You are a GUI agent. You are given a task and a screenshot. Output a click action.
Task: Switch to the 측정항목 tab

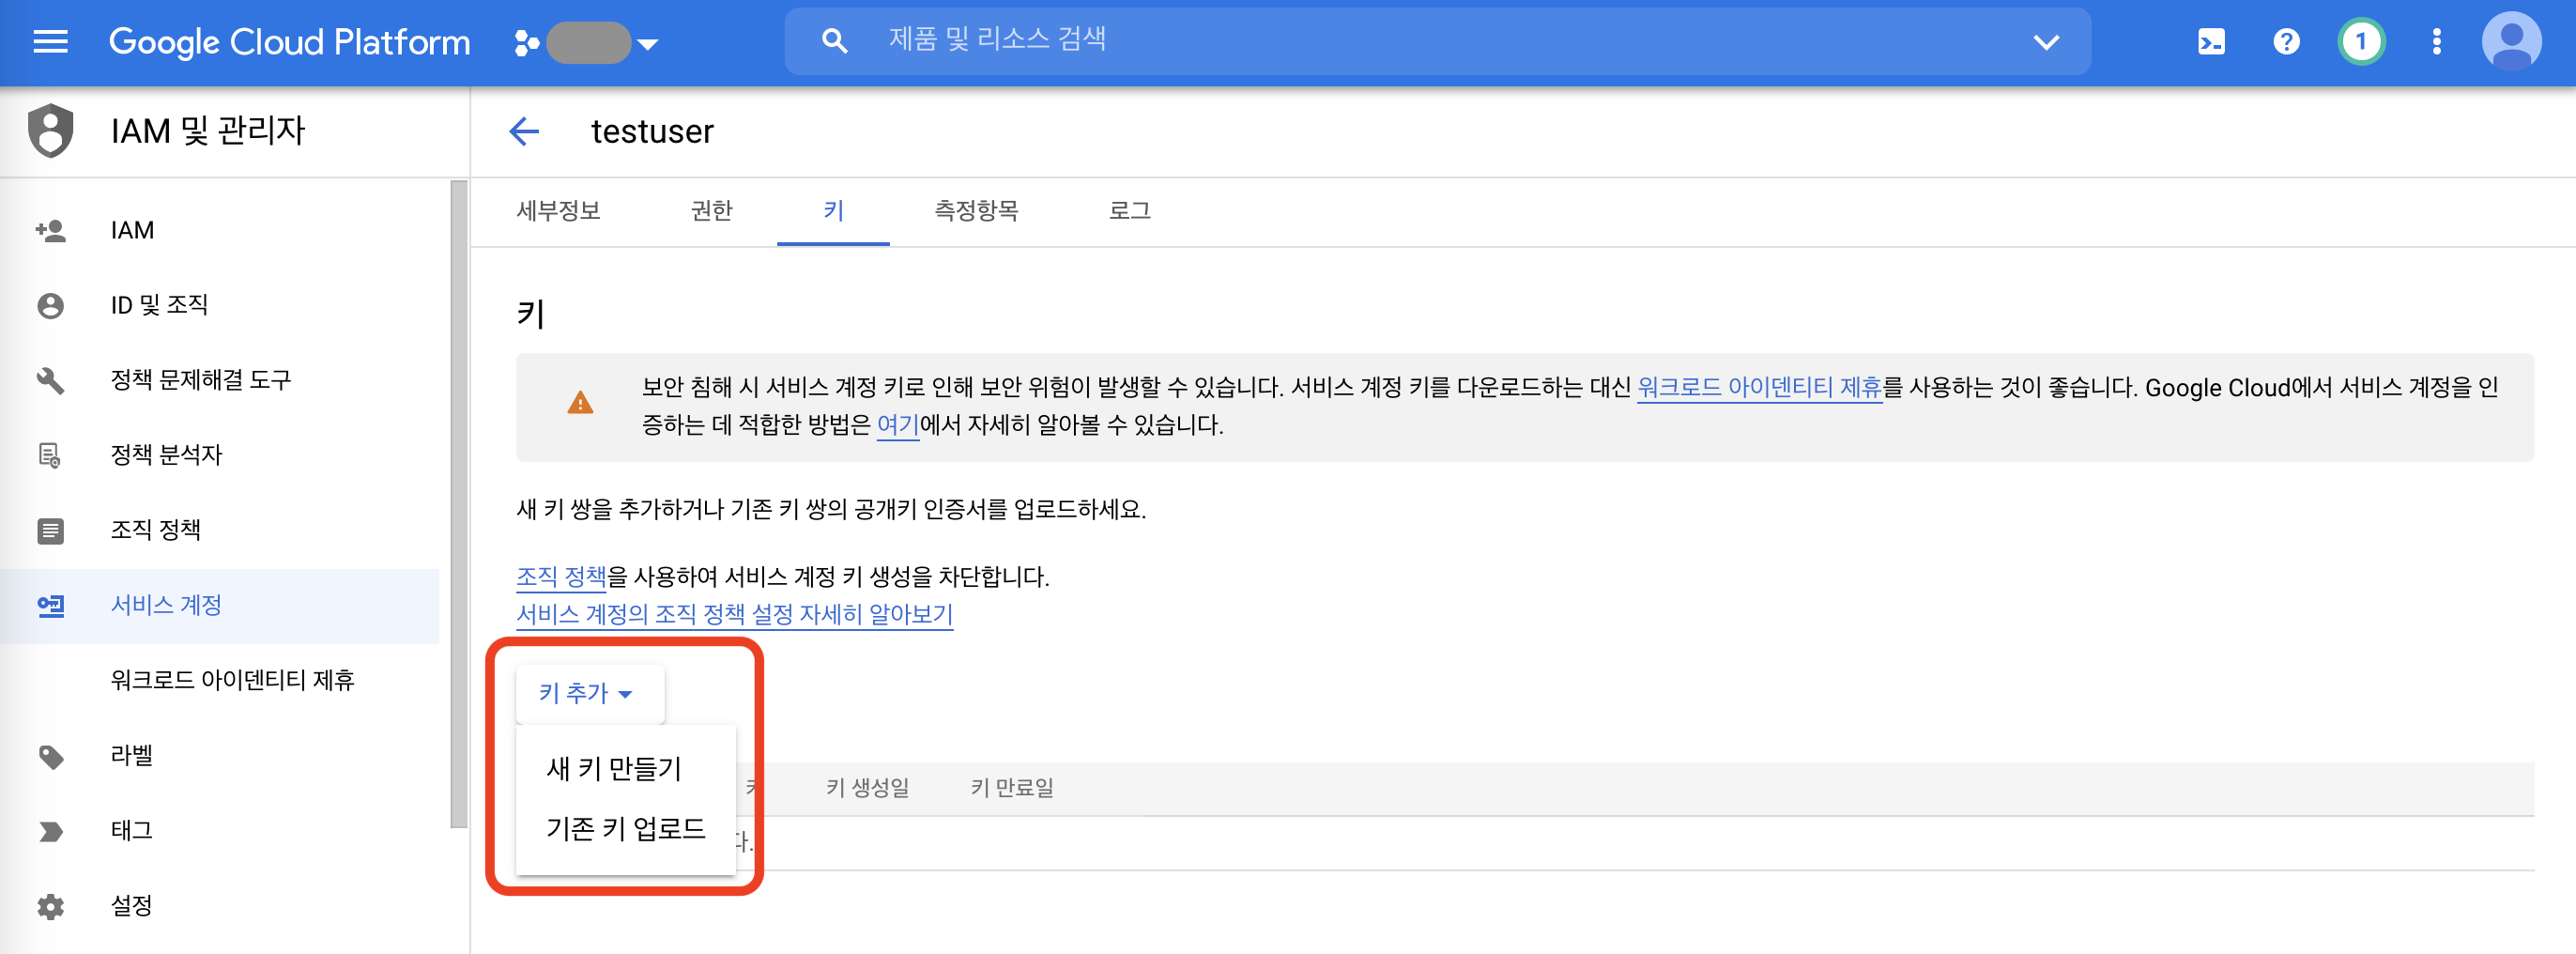tap(976, 211)
